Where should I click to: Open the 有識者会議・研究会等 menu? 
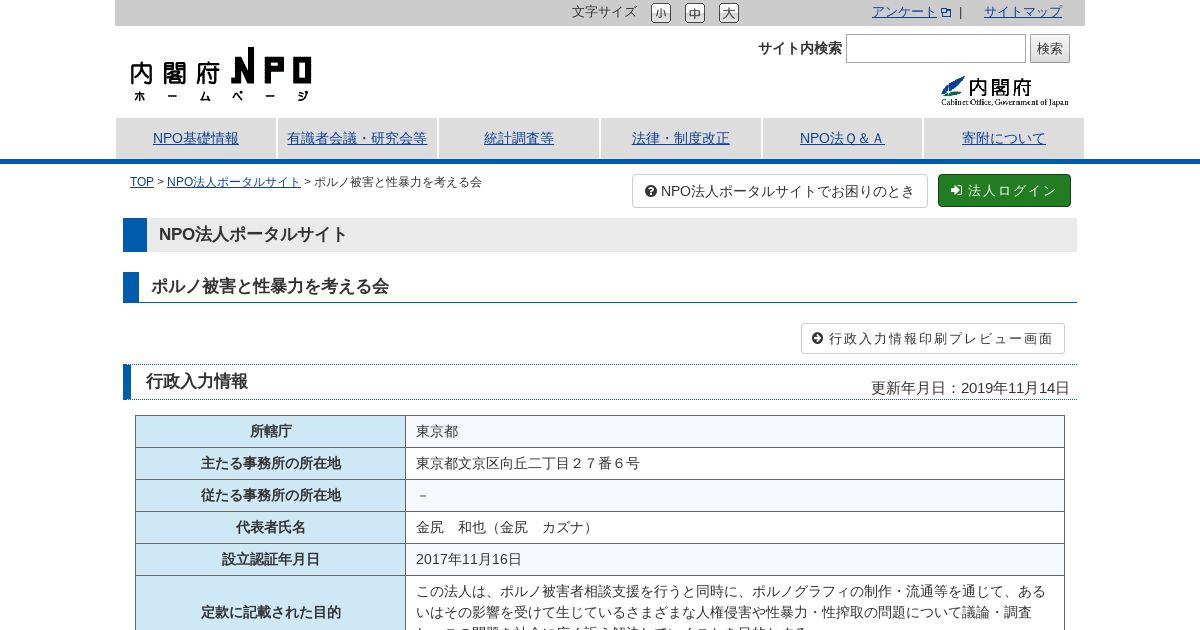(357, 138)
